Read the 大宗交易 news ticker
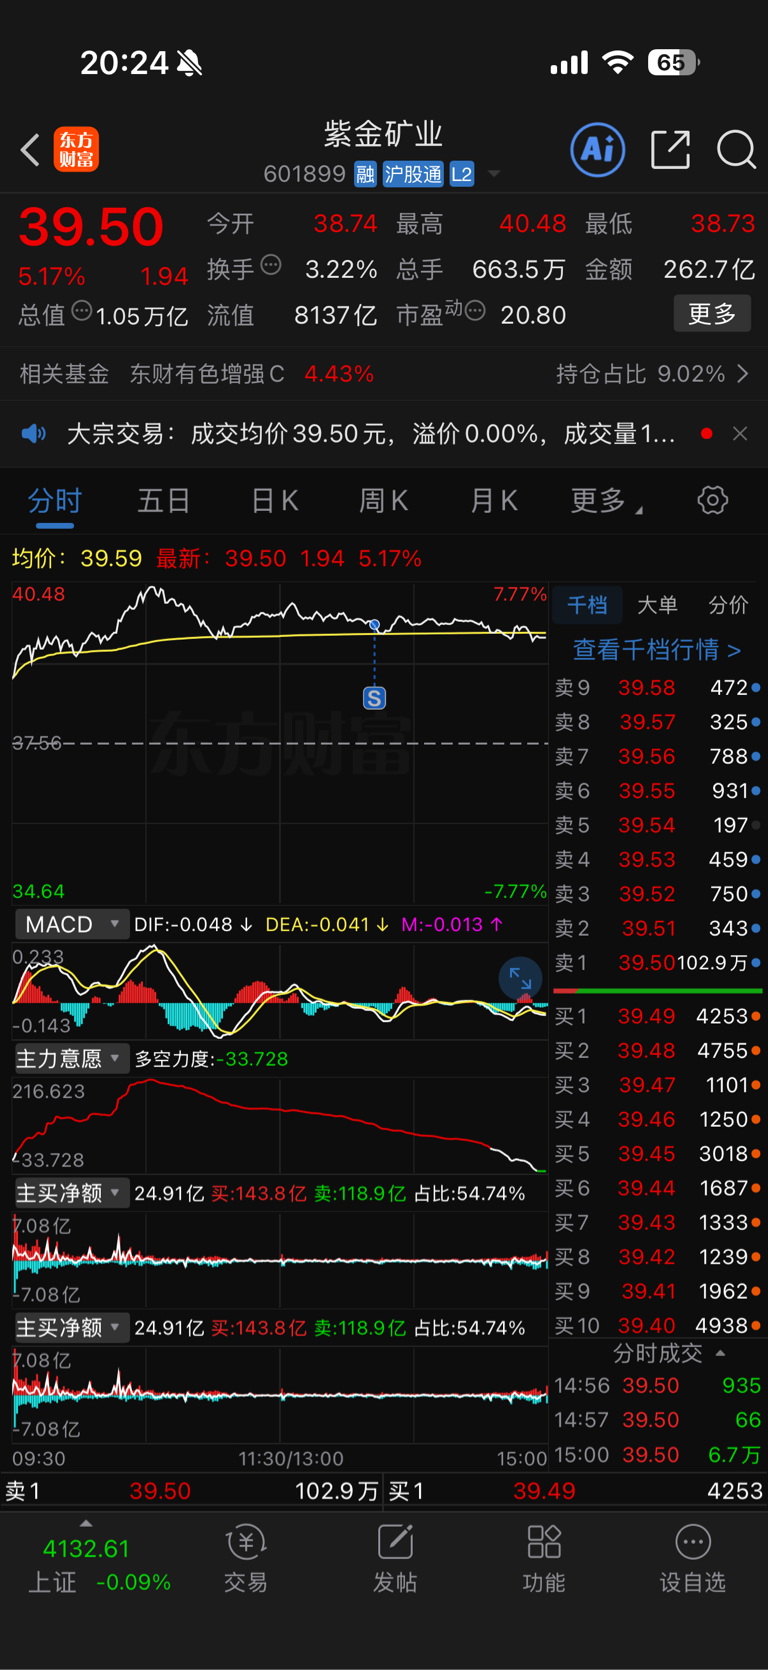768x1670 pixels. click(x=370, y=434)
